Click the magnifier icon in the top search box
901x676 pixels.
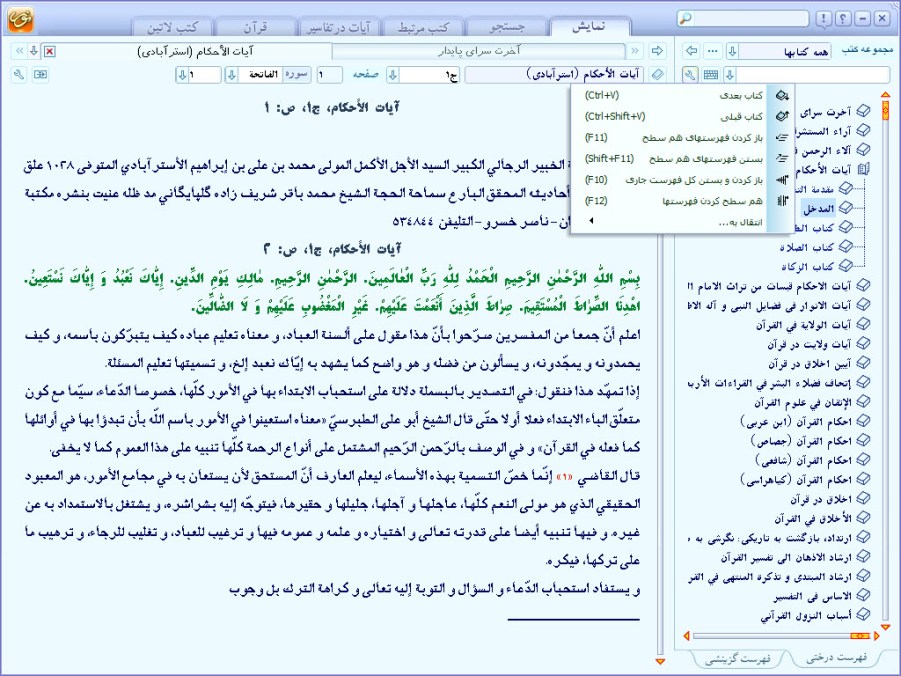[685, 19]
